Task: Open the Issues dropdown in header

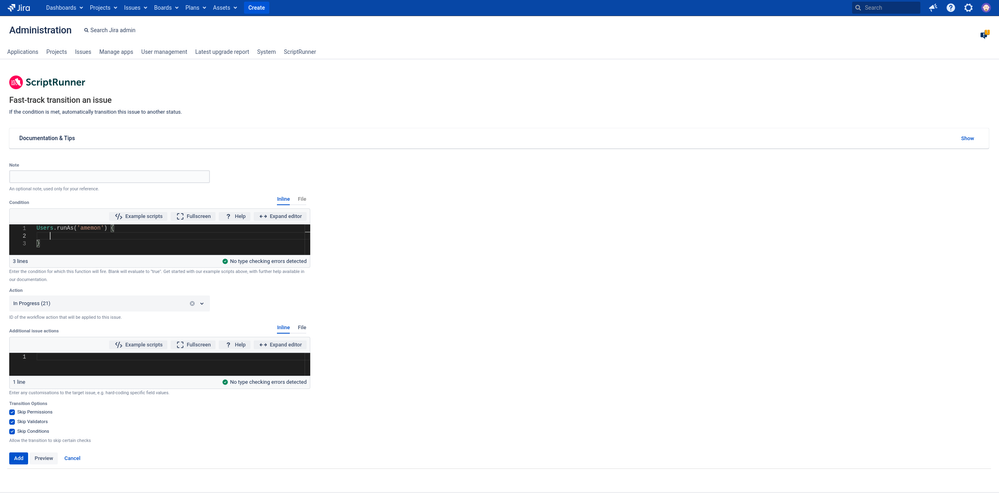Action: 136,8
